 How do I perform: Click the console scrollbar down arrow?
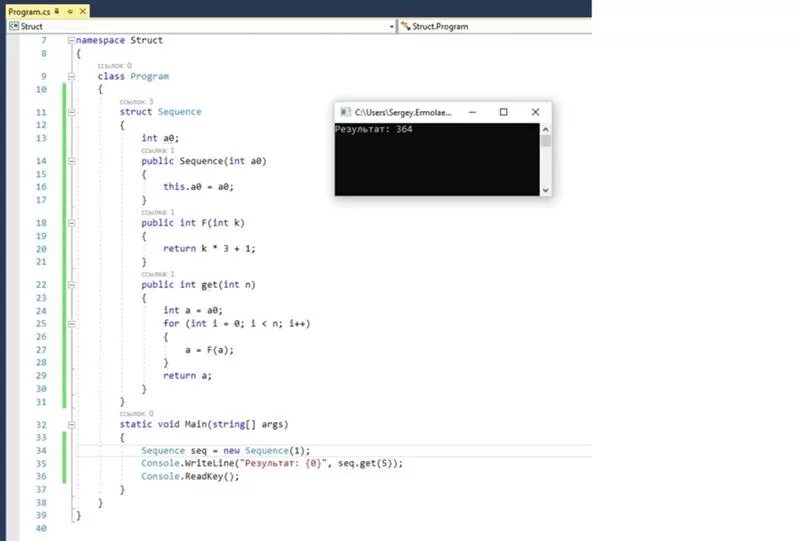[545, 190]
